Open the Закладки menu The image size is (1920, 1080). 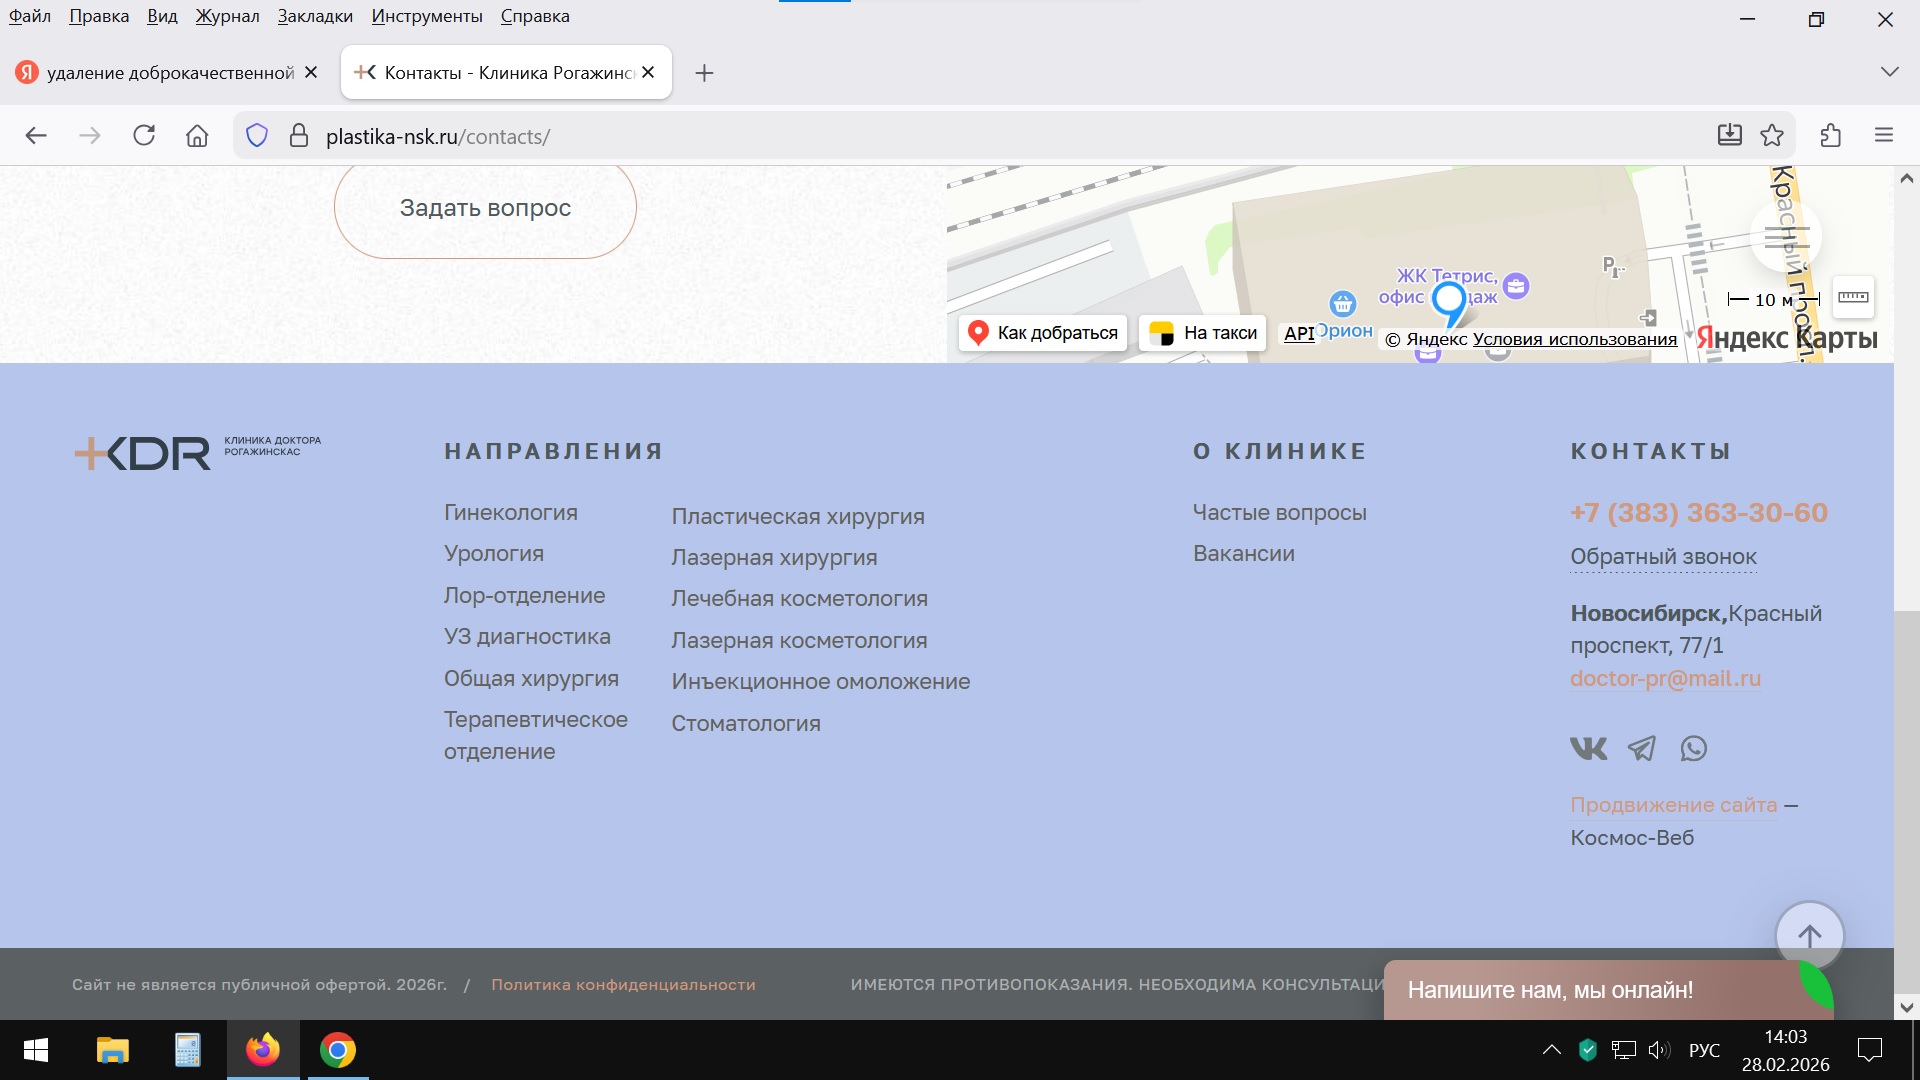314,16
